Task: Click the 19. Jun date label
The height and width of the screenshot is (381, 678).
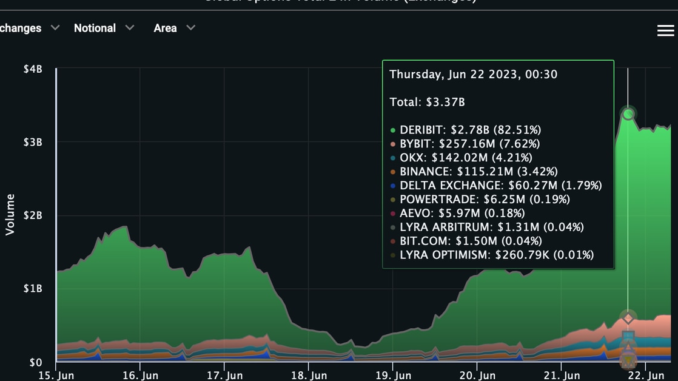Action: point(393,375)
